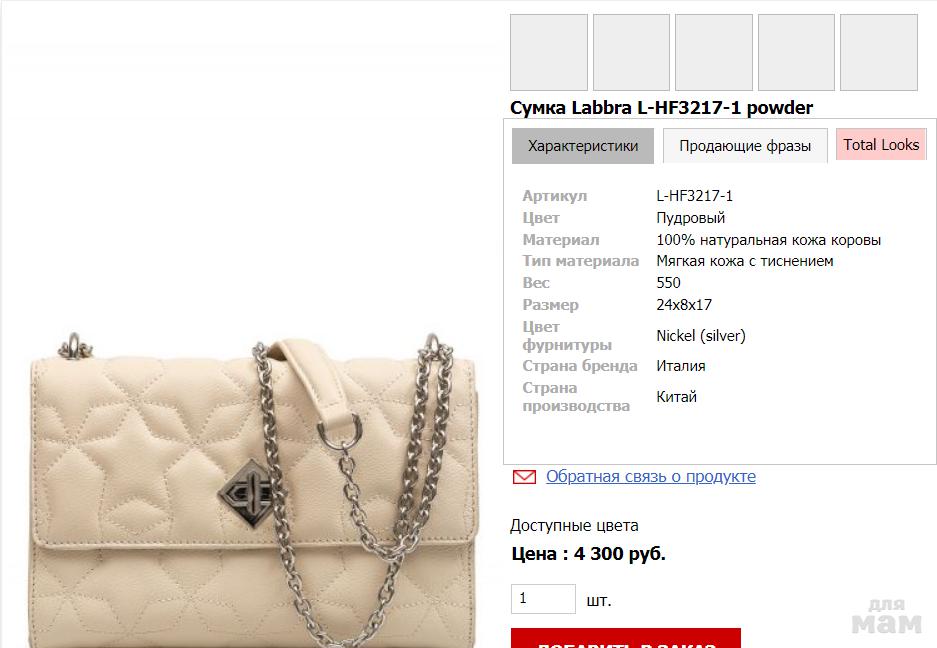Select the pink Total Looks tab
Screen dimensions: 937x648
(881, 145)
